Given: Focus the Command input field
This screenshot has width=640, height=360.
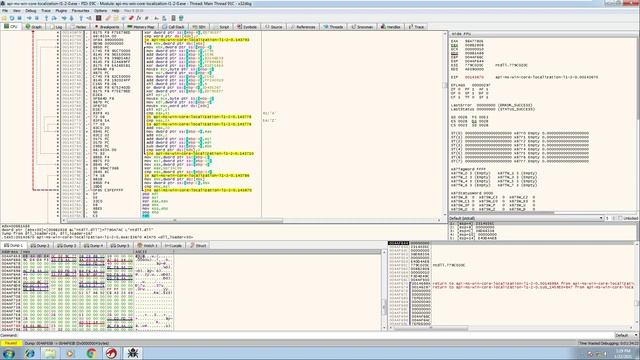Looking at the screenshot, I should 316,335.
